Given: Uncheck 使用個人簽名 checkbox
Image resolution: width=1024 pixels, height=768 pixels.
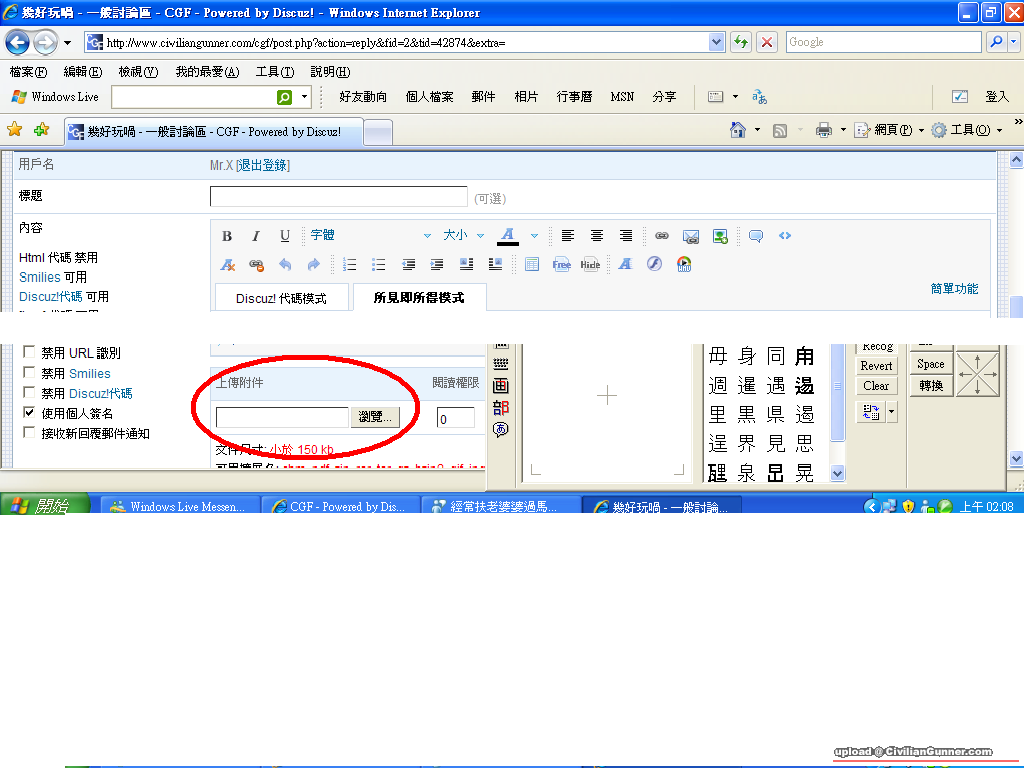Looking at the screenshot, I should point(29,413).
